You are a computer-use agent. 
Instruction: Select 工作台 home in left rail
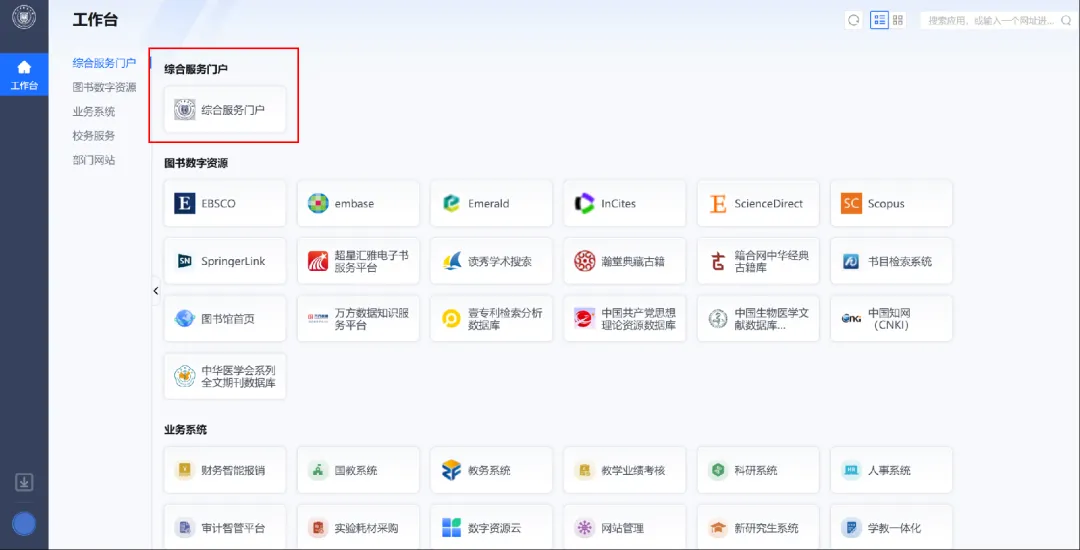24,74
